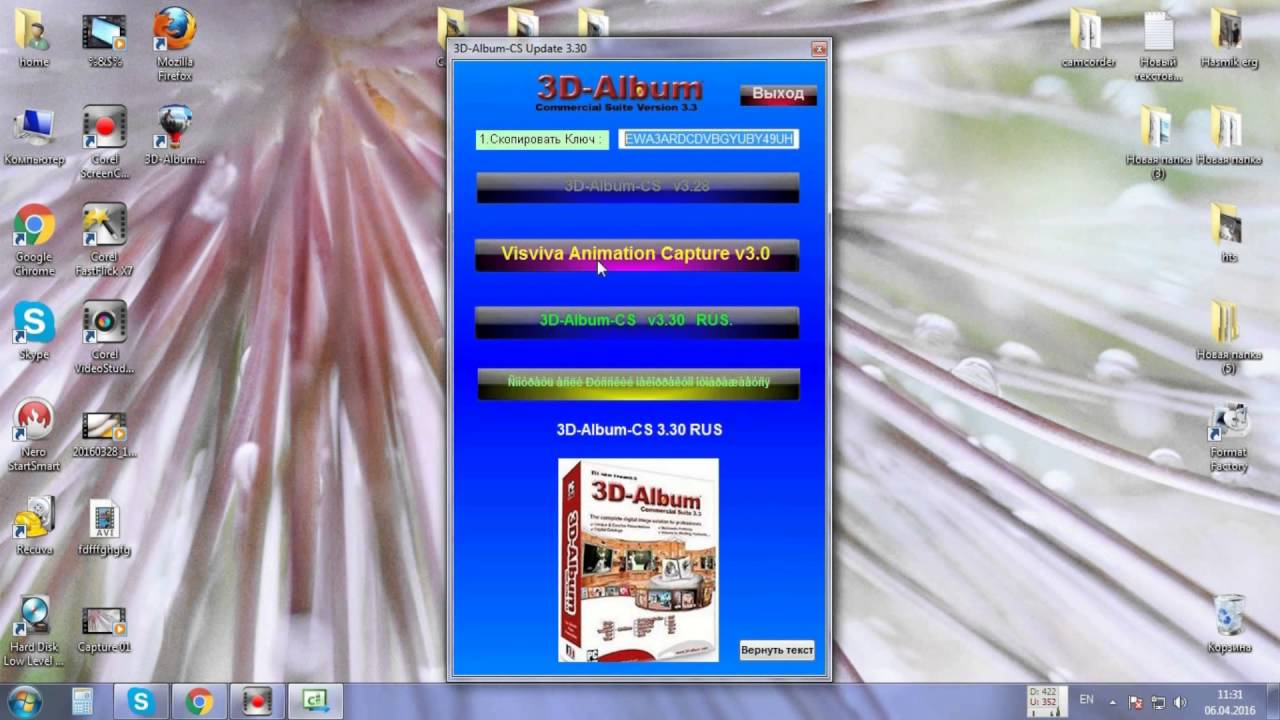Select the Recuva desktop shortcut

pos(34,526)
